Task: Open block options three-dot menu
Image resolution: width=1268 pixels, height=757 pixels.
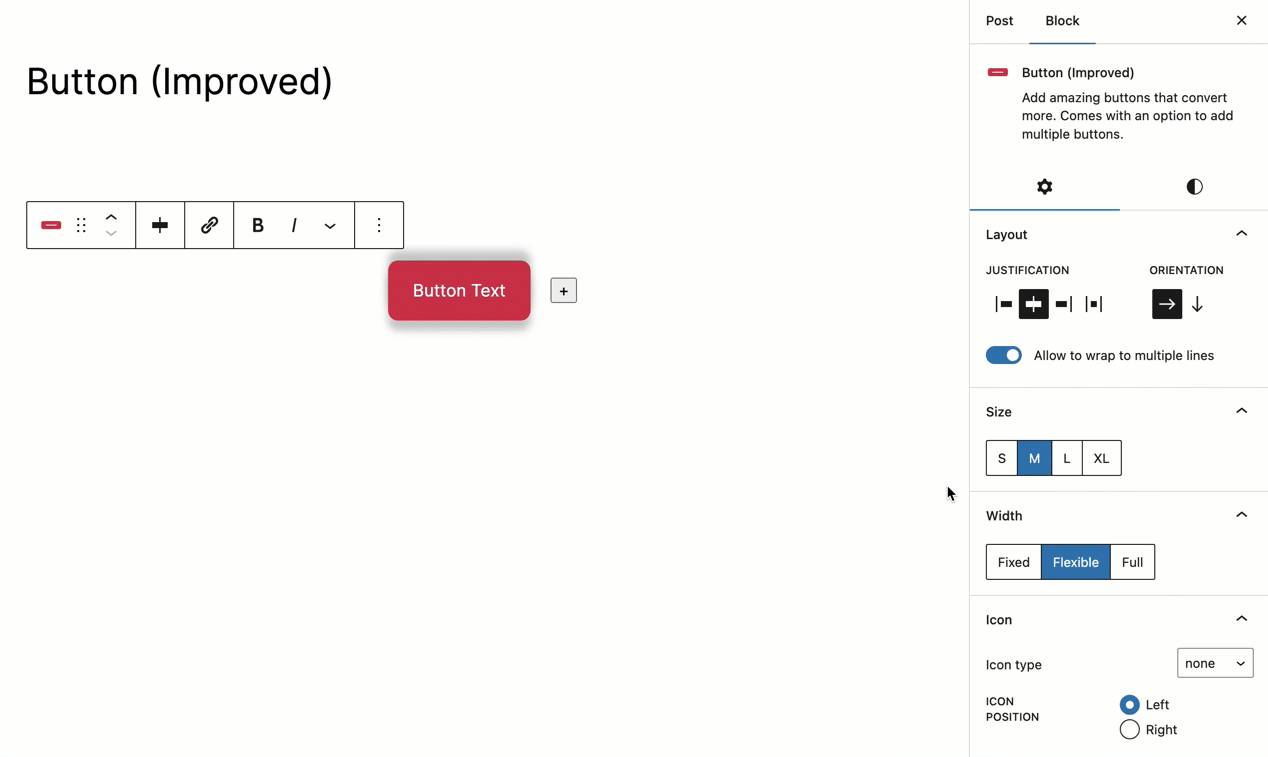Action: click(x=379, y=225)
